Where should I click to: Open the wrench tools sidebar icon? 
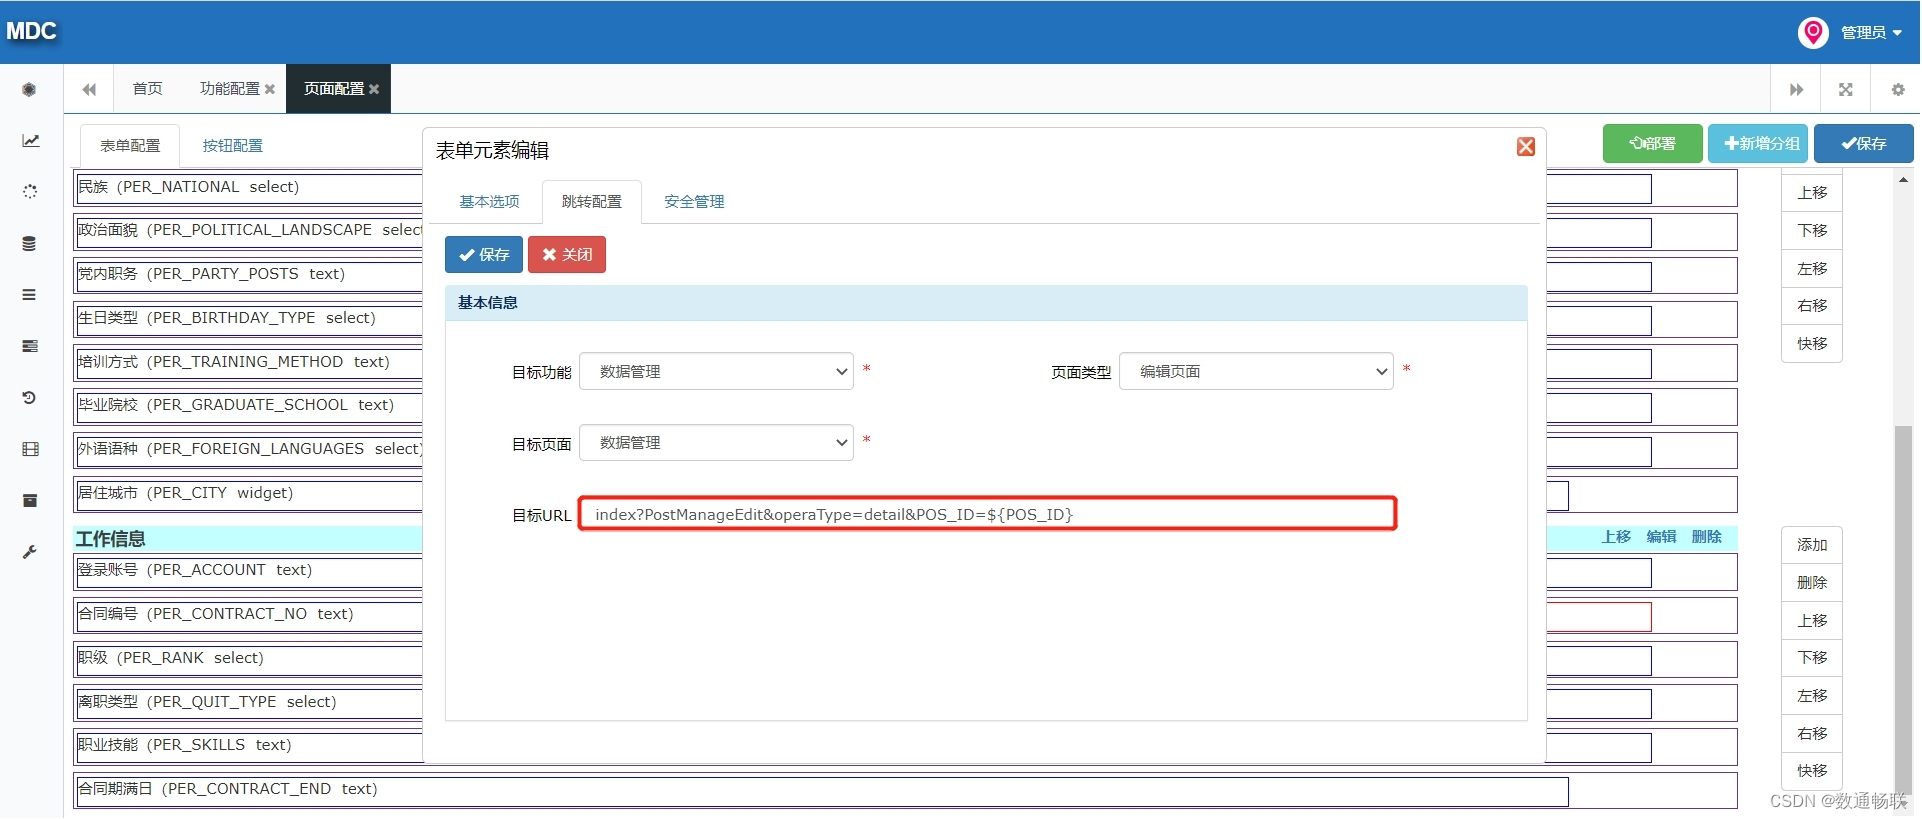30,552
